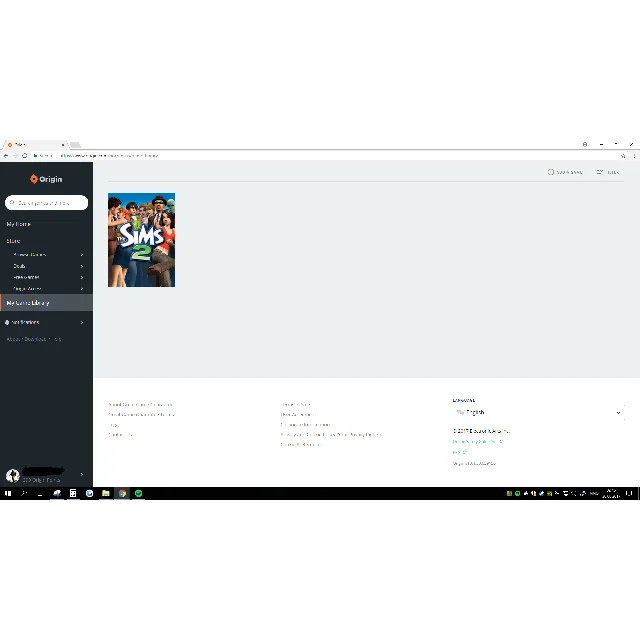Open File Explorer from the taskbar

(106, 493)
